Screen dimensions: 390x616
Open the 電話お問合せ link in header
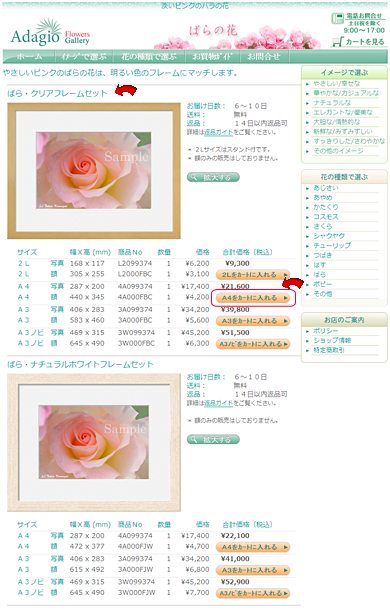pos(364,16)
